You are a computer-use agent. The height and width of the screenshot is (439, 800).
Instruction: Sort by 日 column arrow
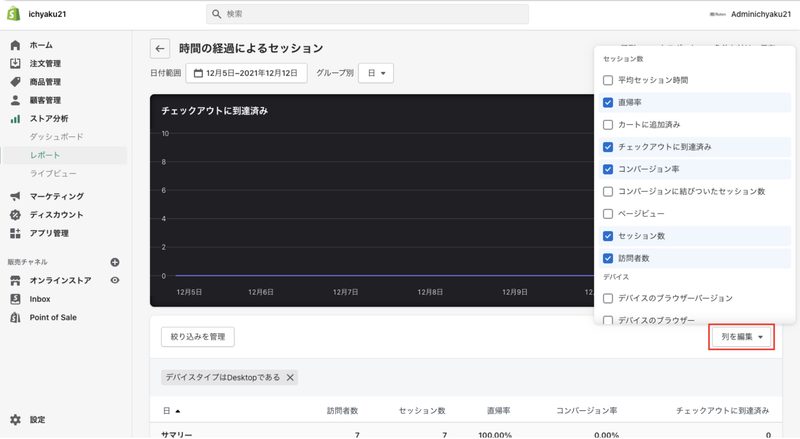[x=178, y=411]
